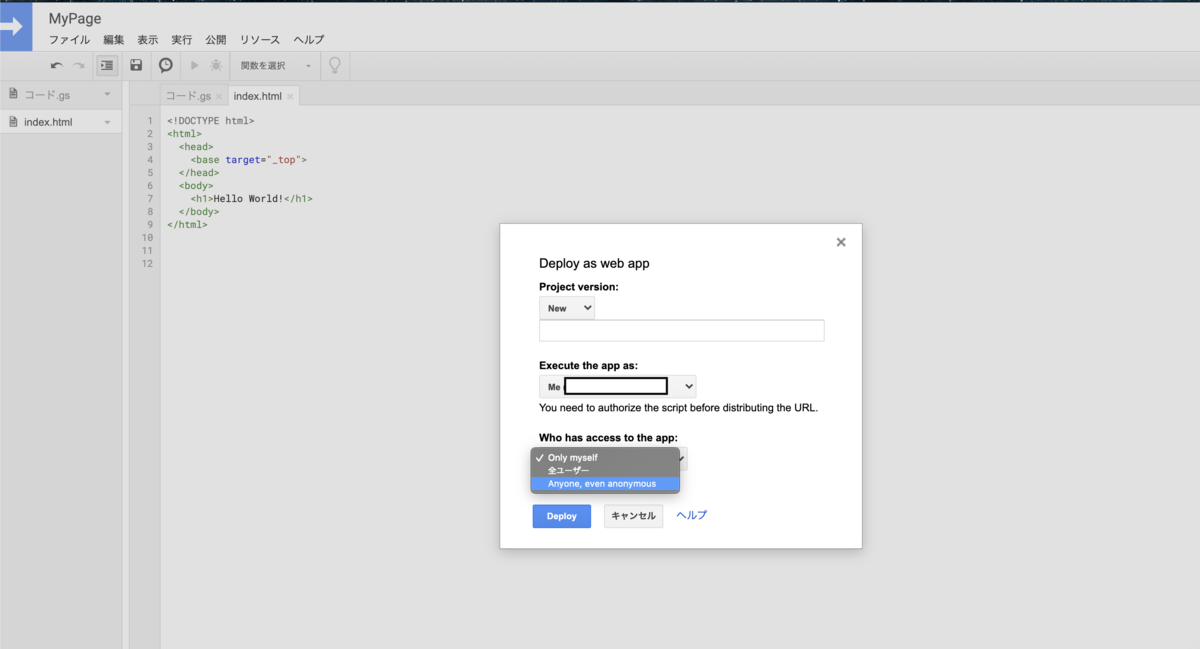Close the Deploy as web app dialog
The width and height of the screenshot is (1200, 649).
click(841, 242)
